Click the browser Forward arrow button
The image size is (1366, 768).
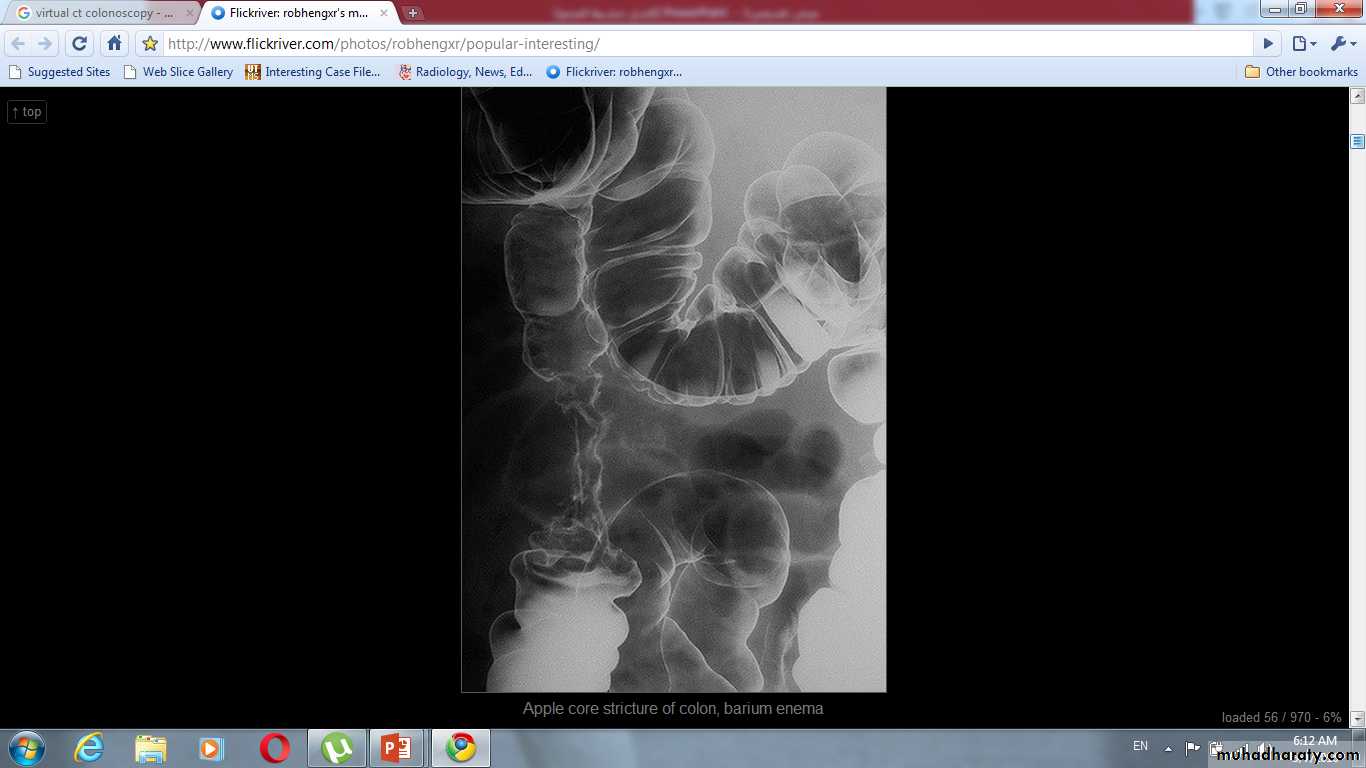coord(45,44)
